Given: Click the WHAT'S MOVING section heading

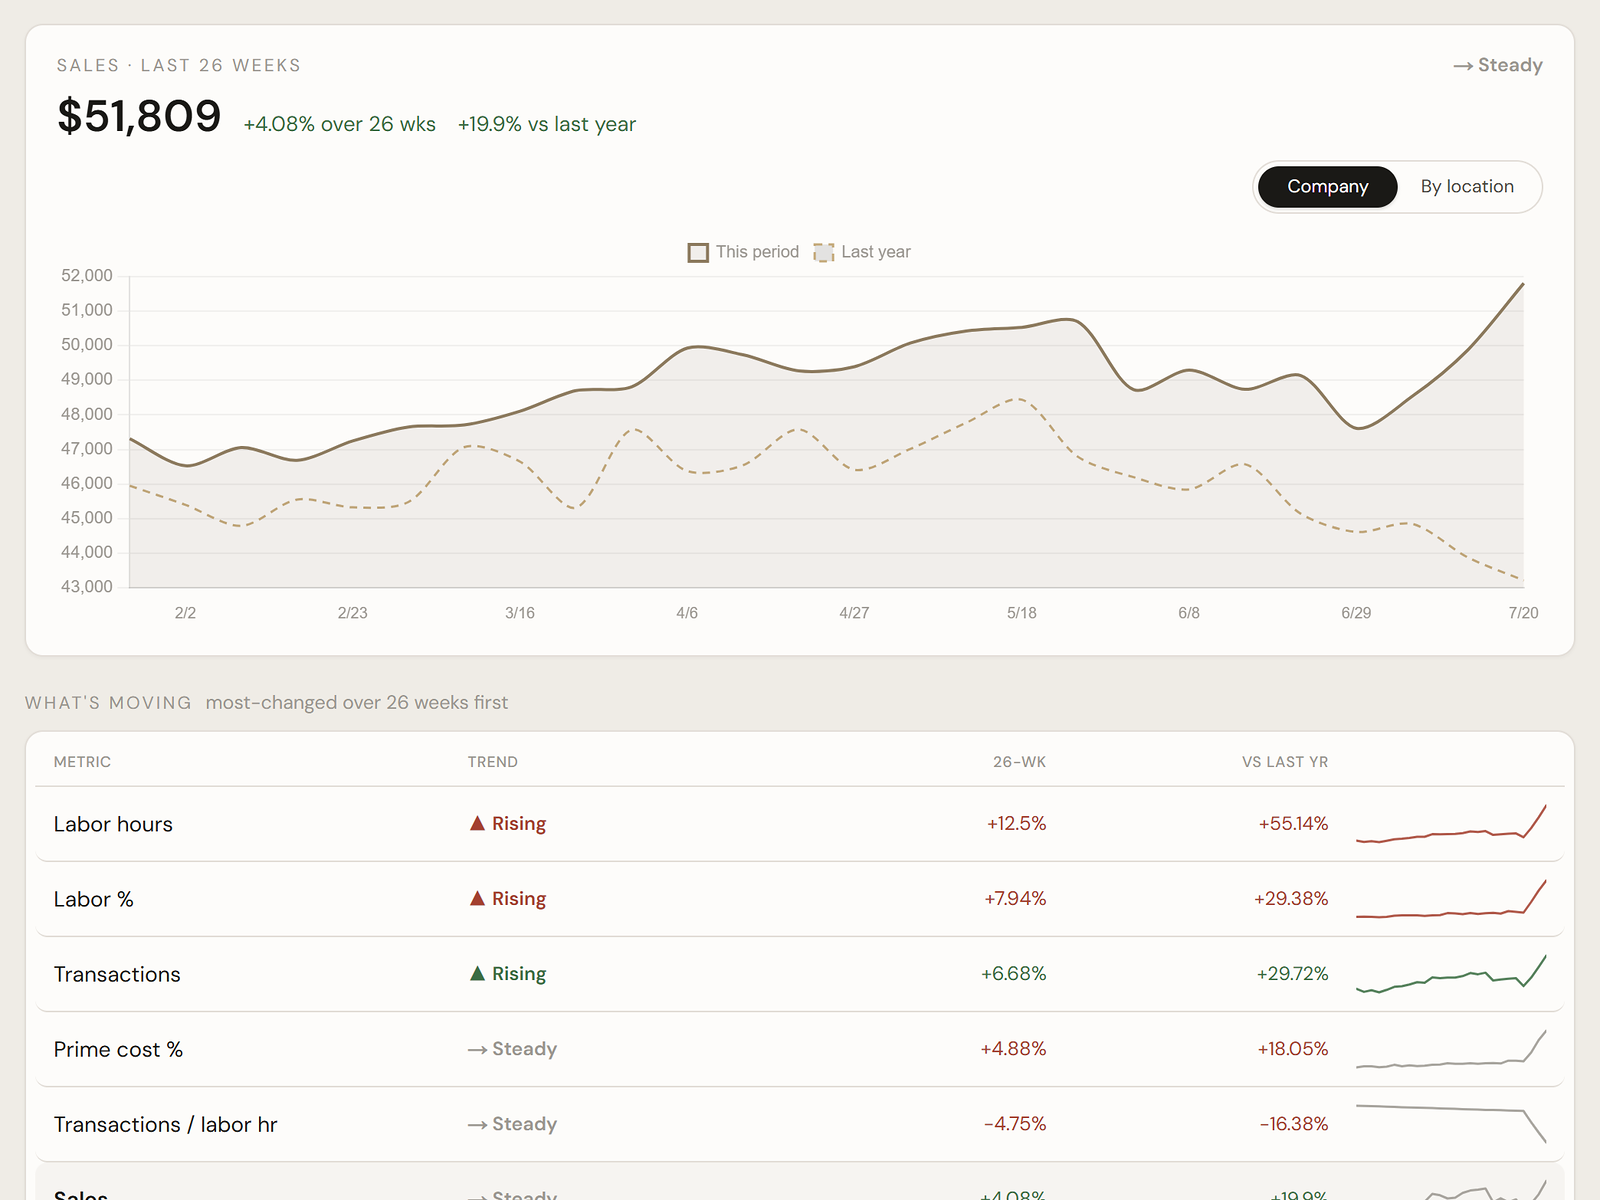Looking at the screenshot, I should 108,703.
